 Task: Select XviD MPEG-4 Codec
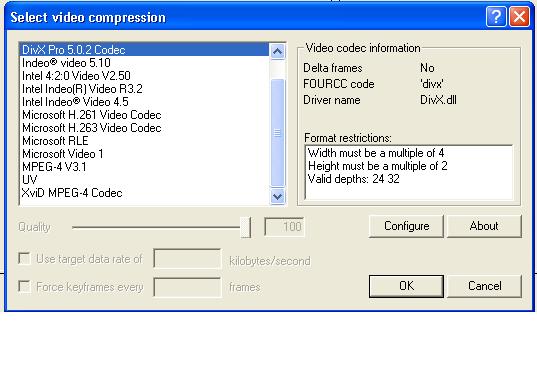[x=145, y=193]
